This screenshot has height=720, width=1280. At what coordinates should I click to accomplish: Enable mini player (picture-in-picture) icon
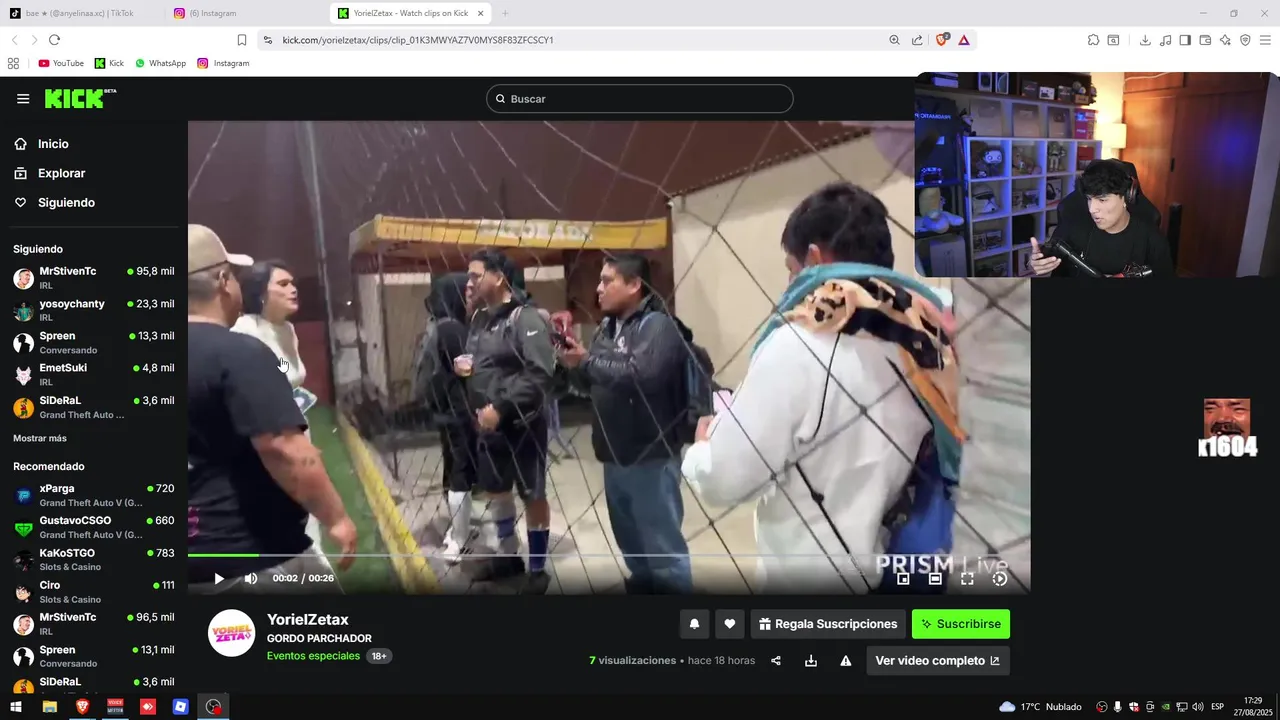tap(903, 578)
